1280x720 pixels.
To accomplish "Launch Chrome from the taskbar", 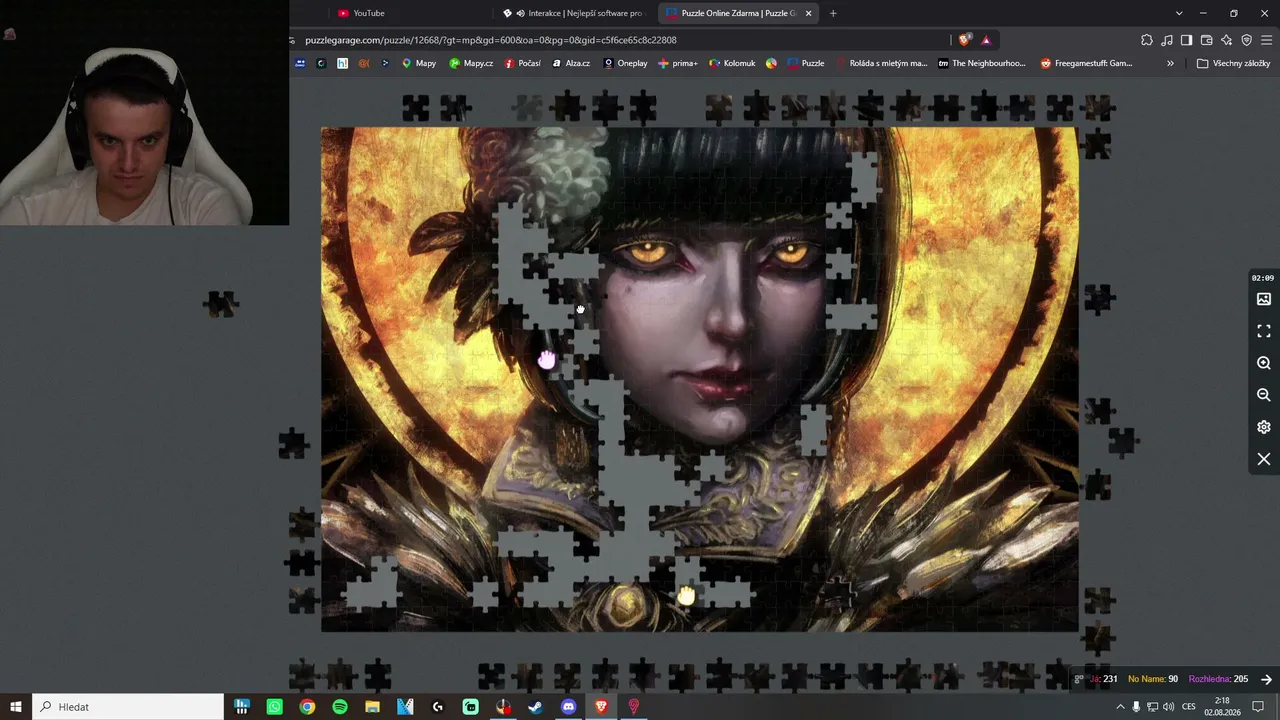I will point(307,707).
